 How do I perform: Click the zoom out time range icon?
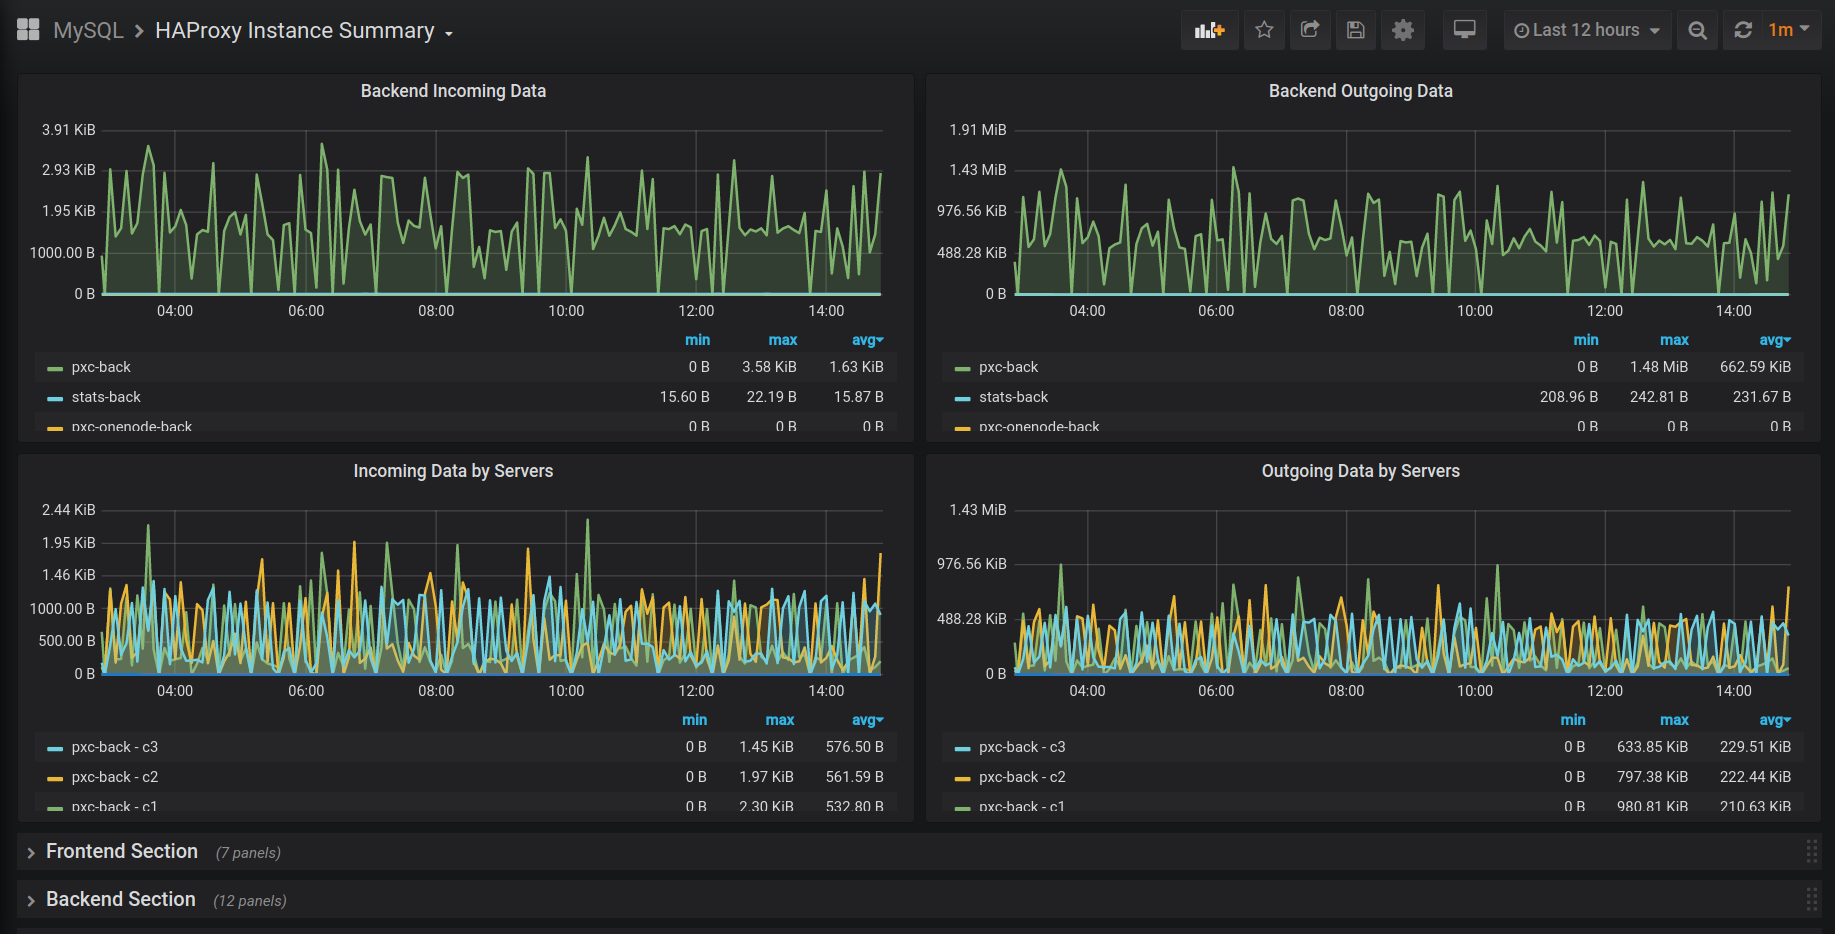pyautogui.click(x=1697, y=30)
